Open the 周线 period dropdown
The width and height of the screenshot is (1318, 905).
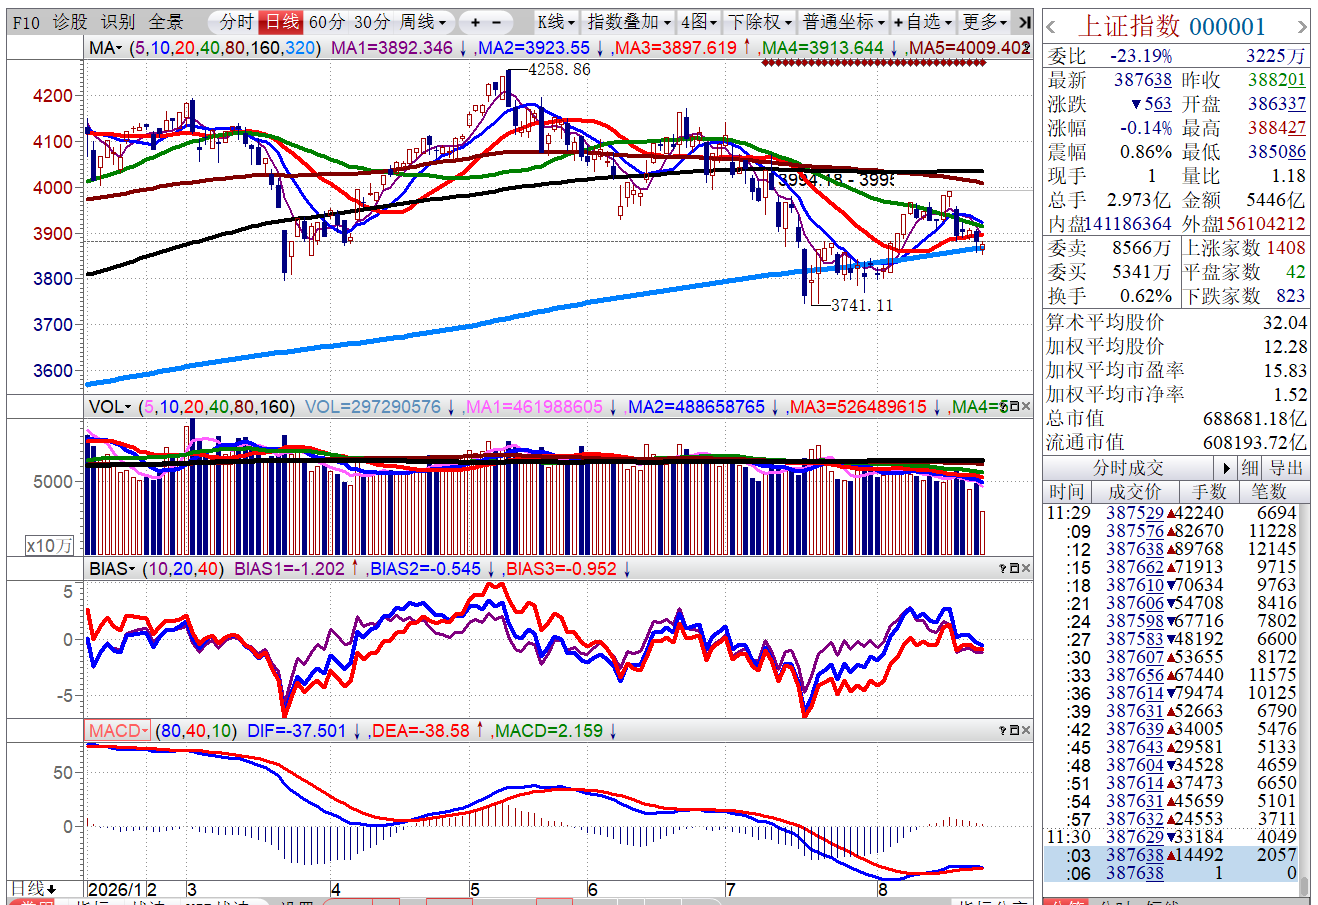[x=422, y=21]
